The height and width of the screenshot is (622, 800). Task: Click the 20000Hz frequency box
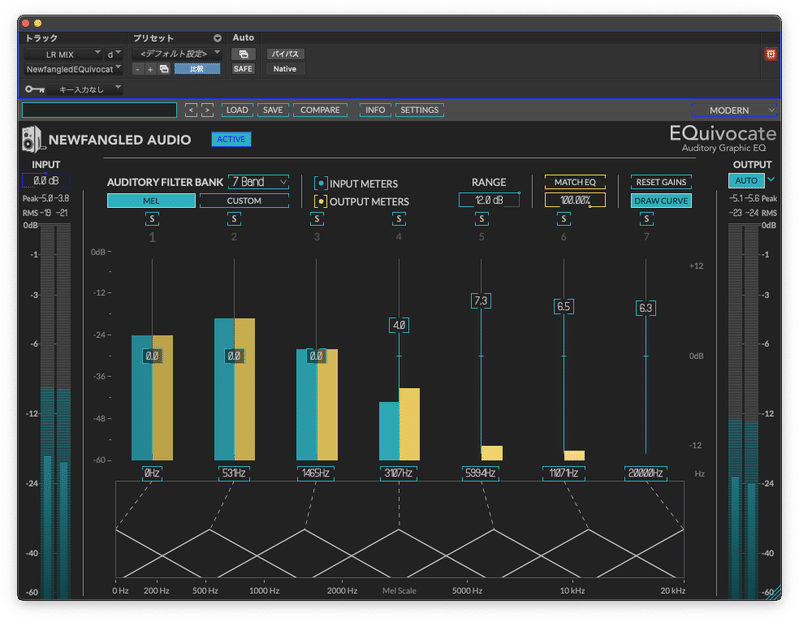(646, 473)
